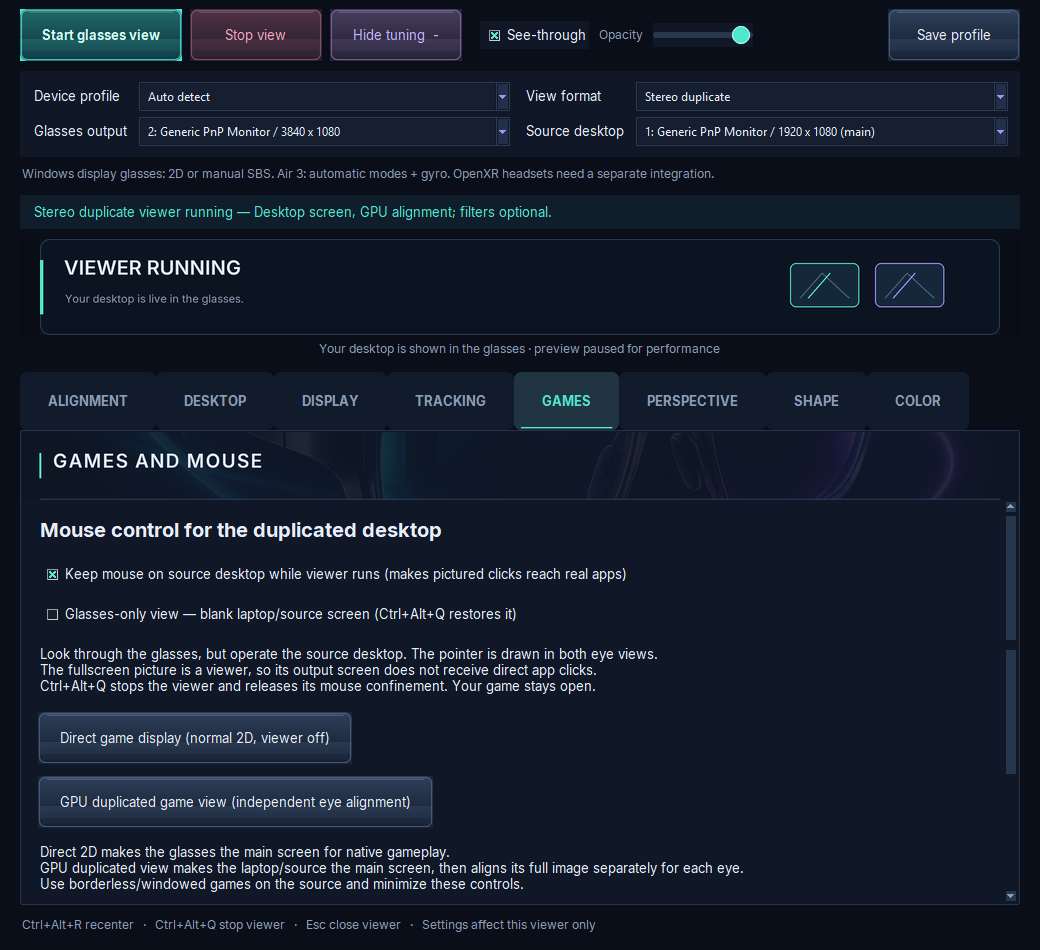Uncheck Keep mouse on source desktop option
The height and width of the screenshot is (950, 1040).
[x=52, y=575]
